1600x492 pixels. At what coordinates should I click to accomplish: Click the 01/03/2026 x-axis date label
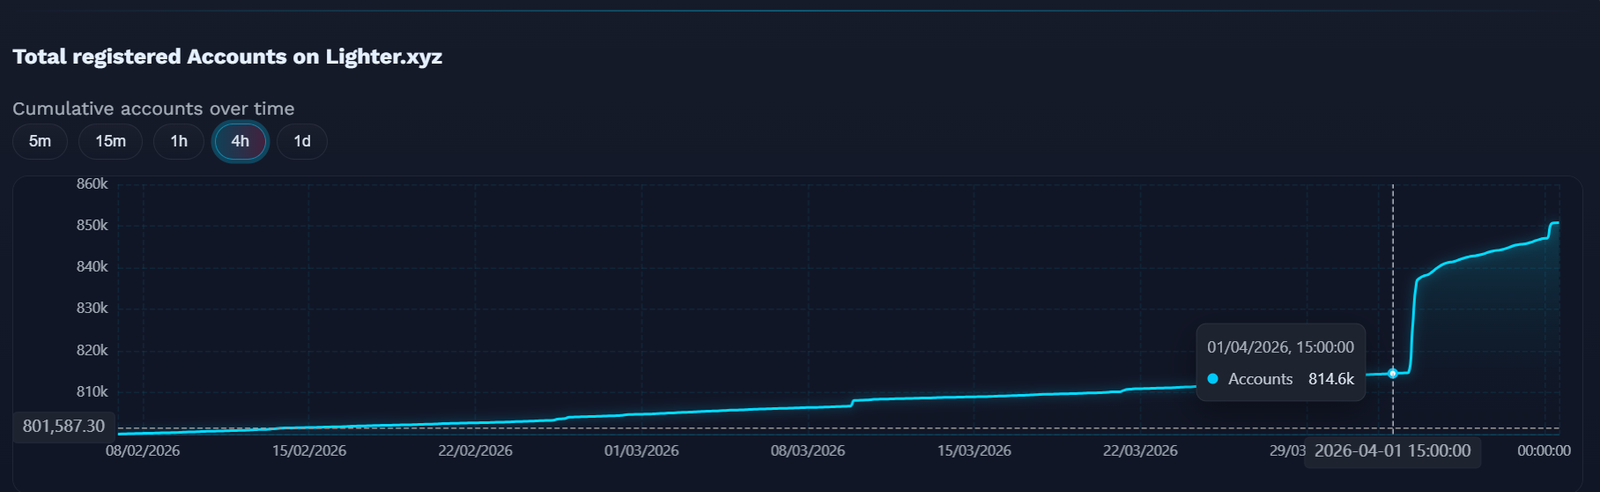(x=641, y=451)
